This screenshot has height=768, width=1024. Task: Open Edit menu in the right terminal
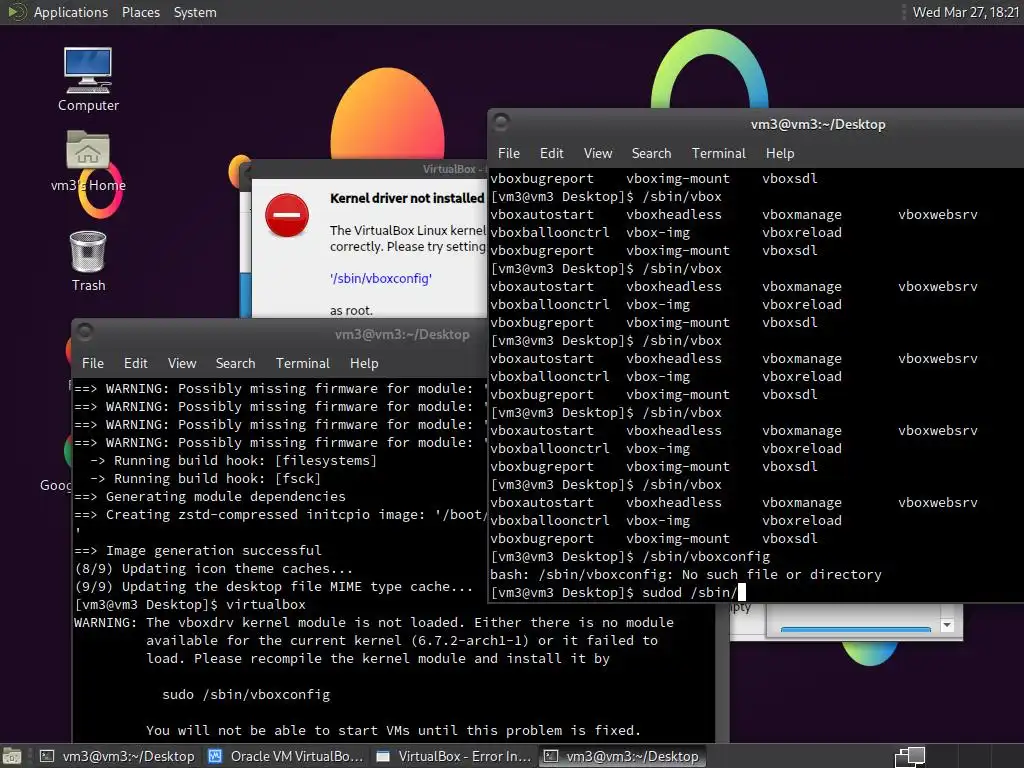(x=551, y=153)
